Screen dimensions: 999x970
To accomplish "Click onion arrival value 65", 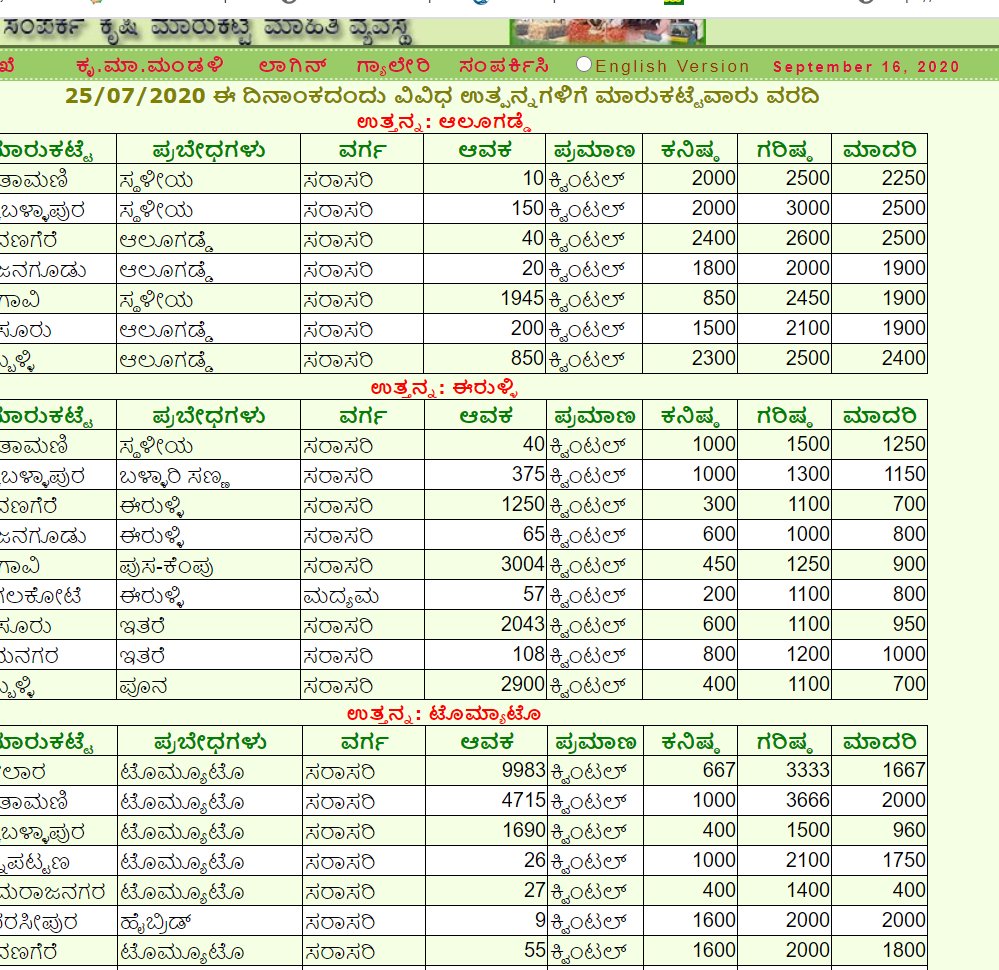I will [x=534, y=534].
